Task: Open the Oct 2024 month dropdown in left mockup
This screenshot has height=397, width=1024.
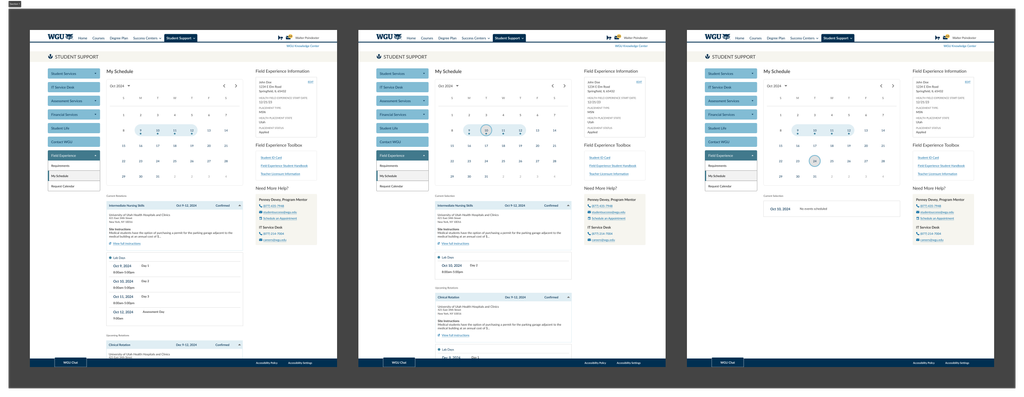Action: [120, 86]
